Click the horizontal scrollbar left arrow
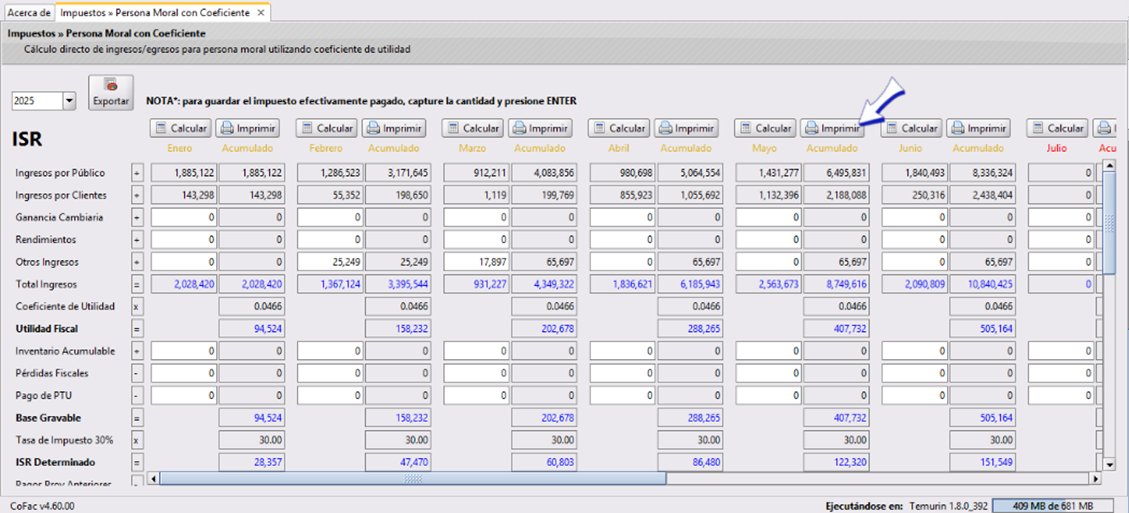Image resolution: width=1129 pixels, height=513 pixels. tap(153, 479)
